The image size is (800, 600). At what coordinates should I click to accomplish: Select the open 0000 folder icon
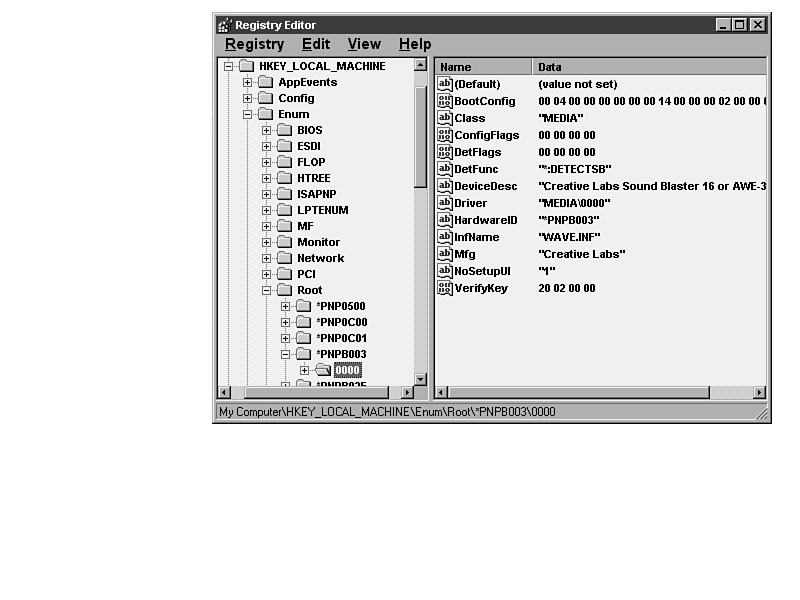(x=322, y=370)
